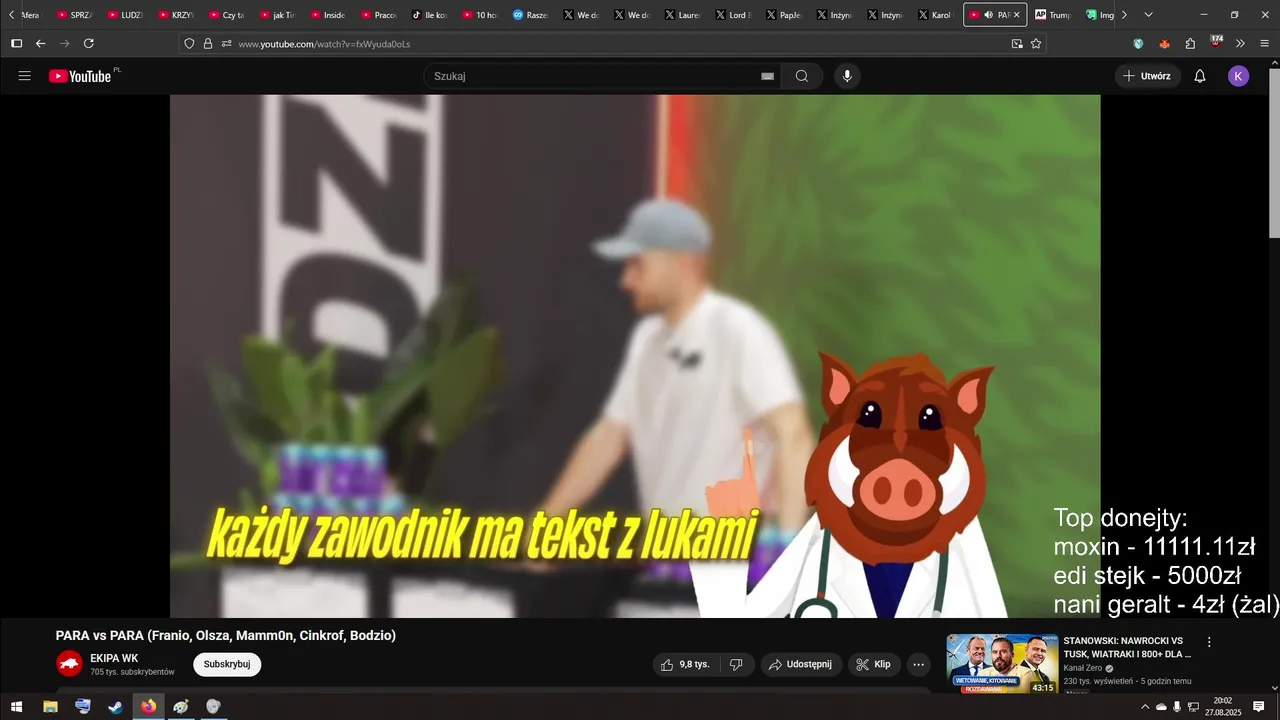The width and height of the screenshot is (1280, 720).
Task: Switch to the Inside browser tab
Action: tap(328, 15)
